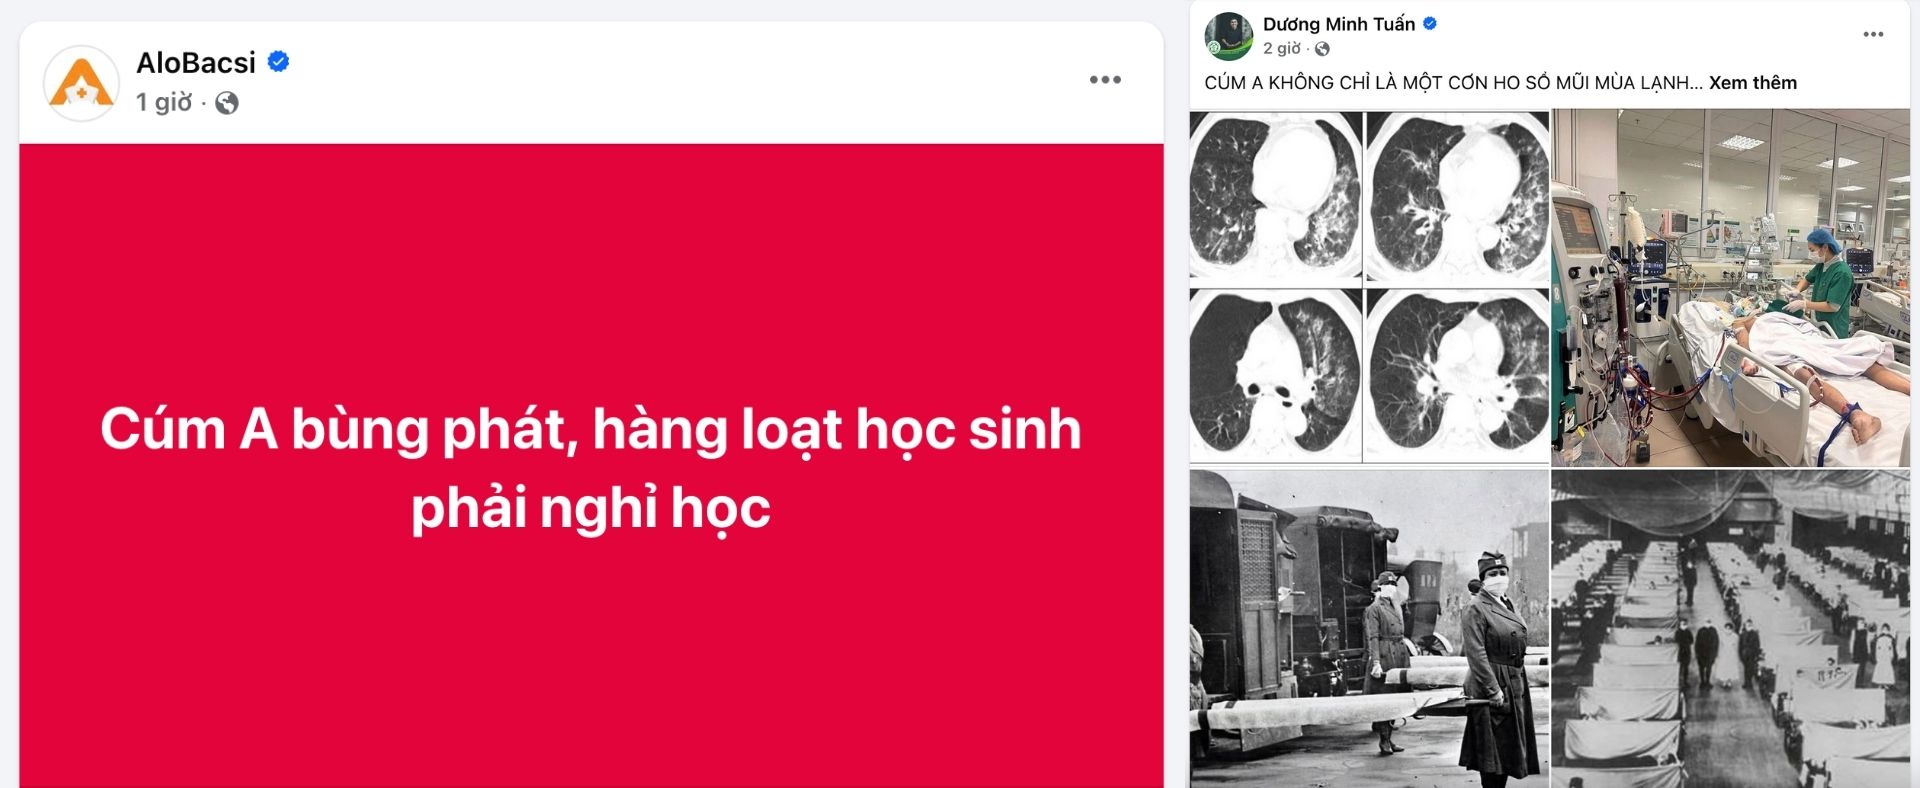Click AloBacsi verified badge
Viewport: 1920px width, 788px height.
pyautogui.click(x=279, y=62)
